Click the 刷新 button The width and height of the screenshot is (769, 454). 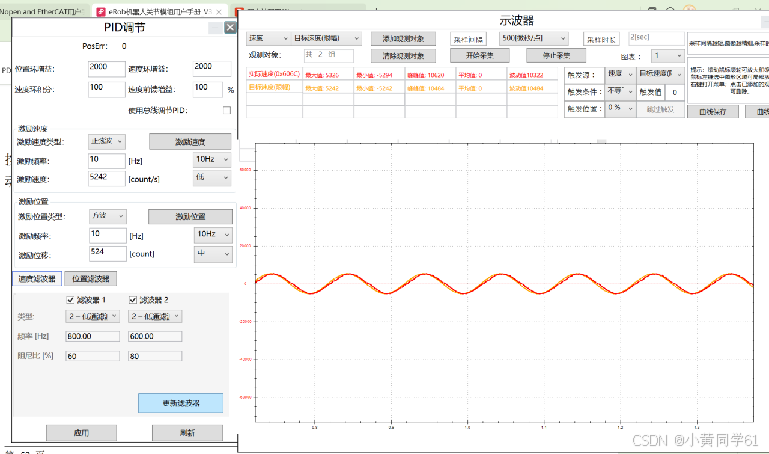coord(187,433)
